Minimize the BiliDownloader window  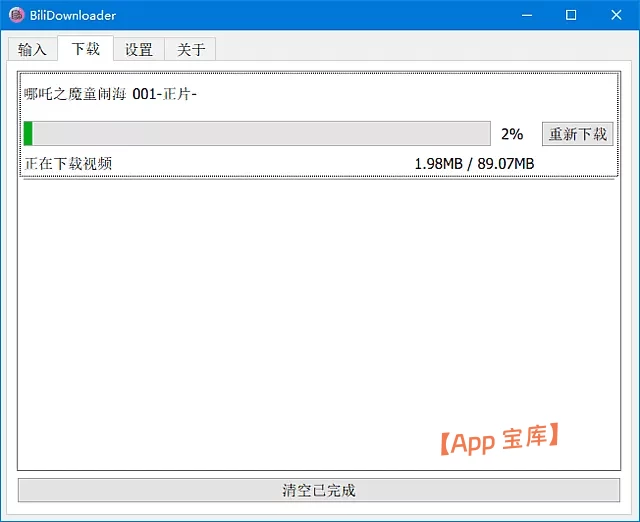[x=527, y=15]
